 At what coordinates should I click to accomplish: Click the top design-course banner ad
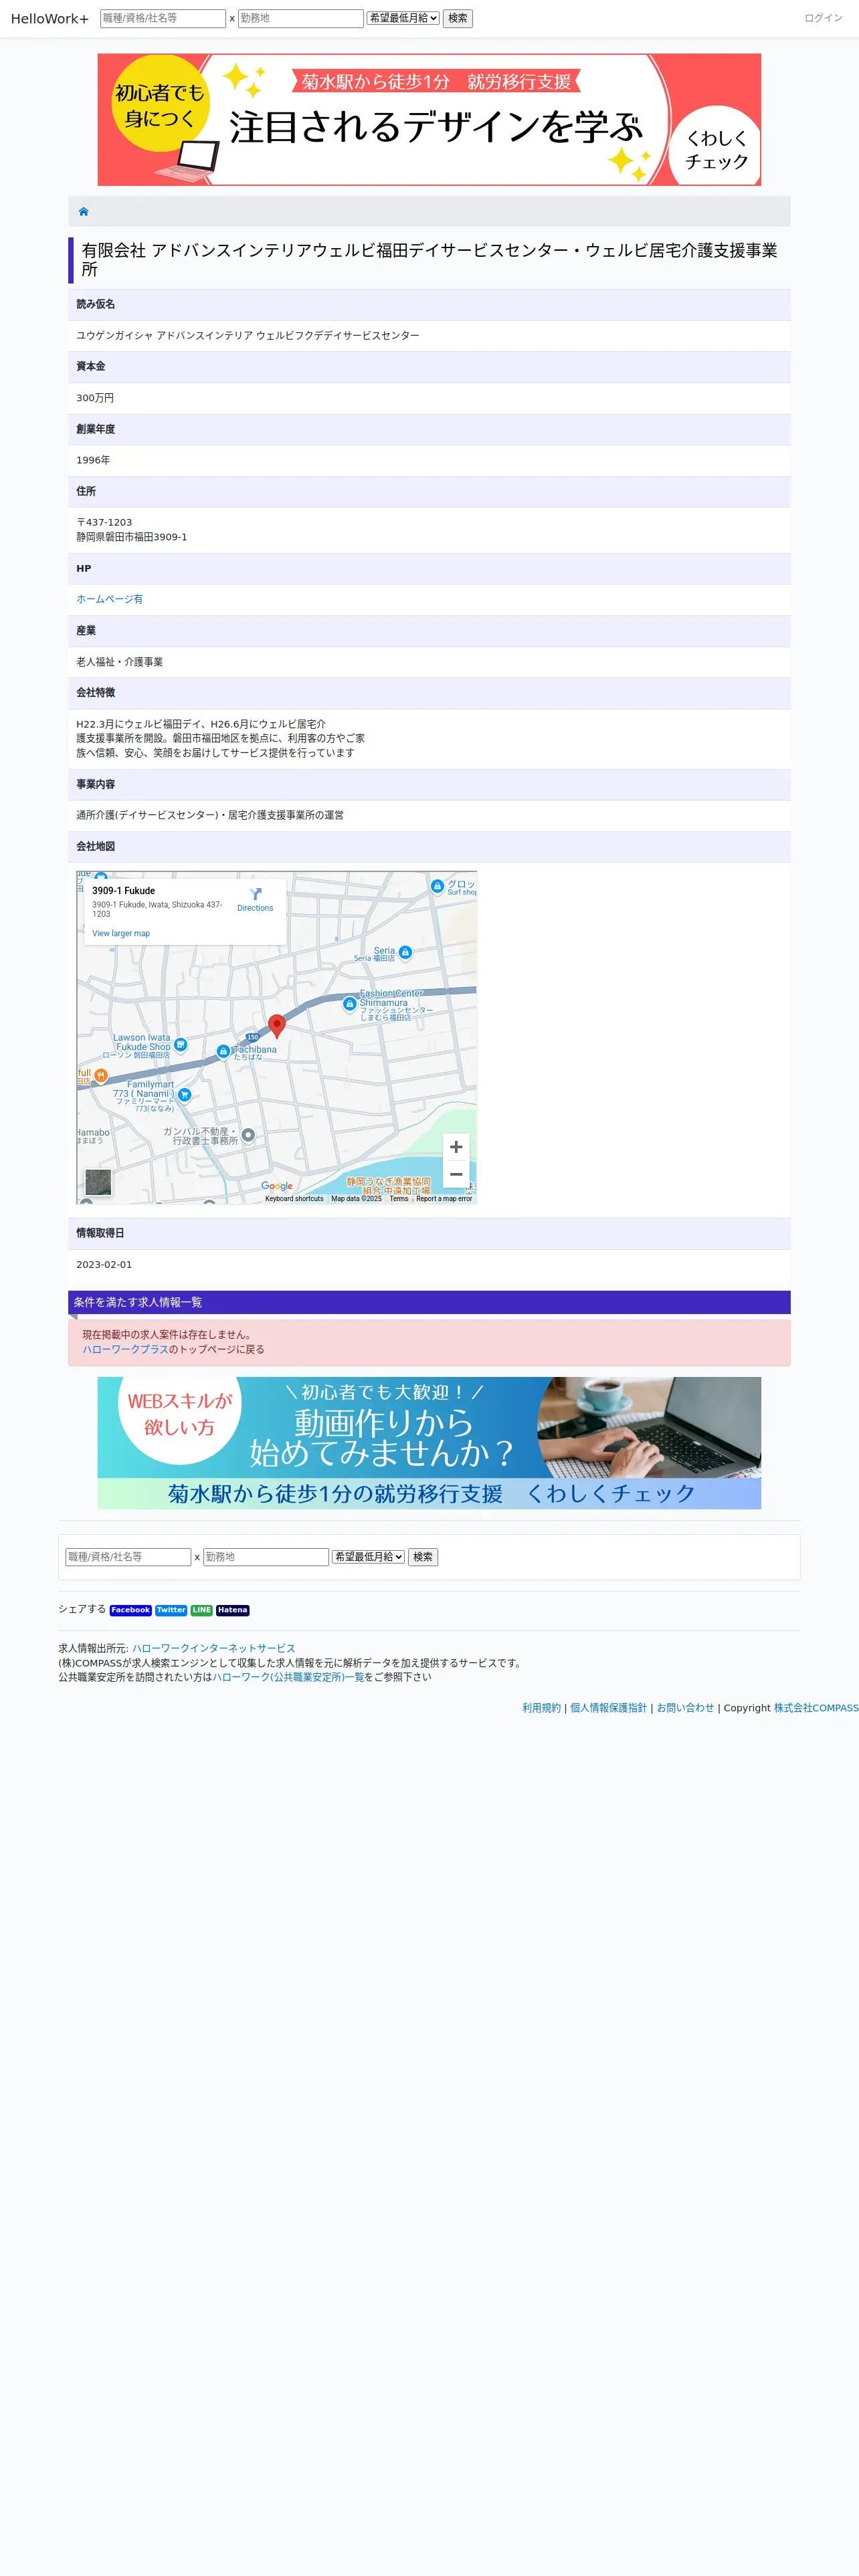click(429, 119)
